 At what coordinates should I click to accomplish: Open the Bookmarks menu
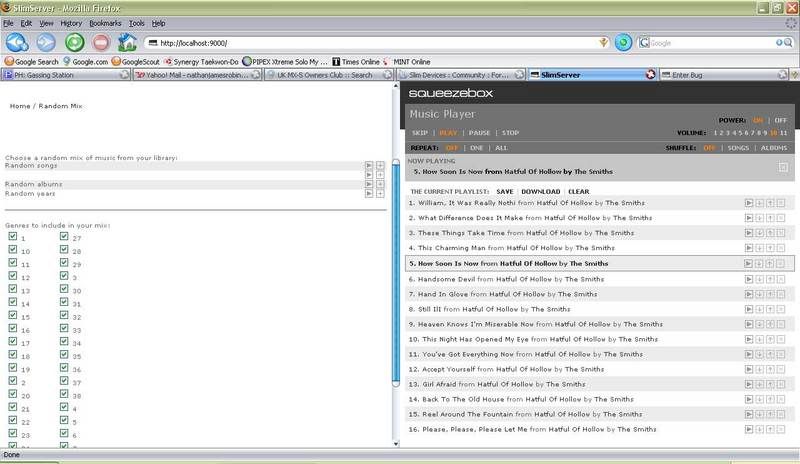(x=104, y=22)
